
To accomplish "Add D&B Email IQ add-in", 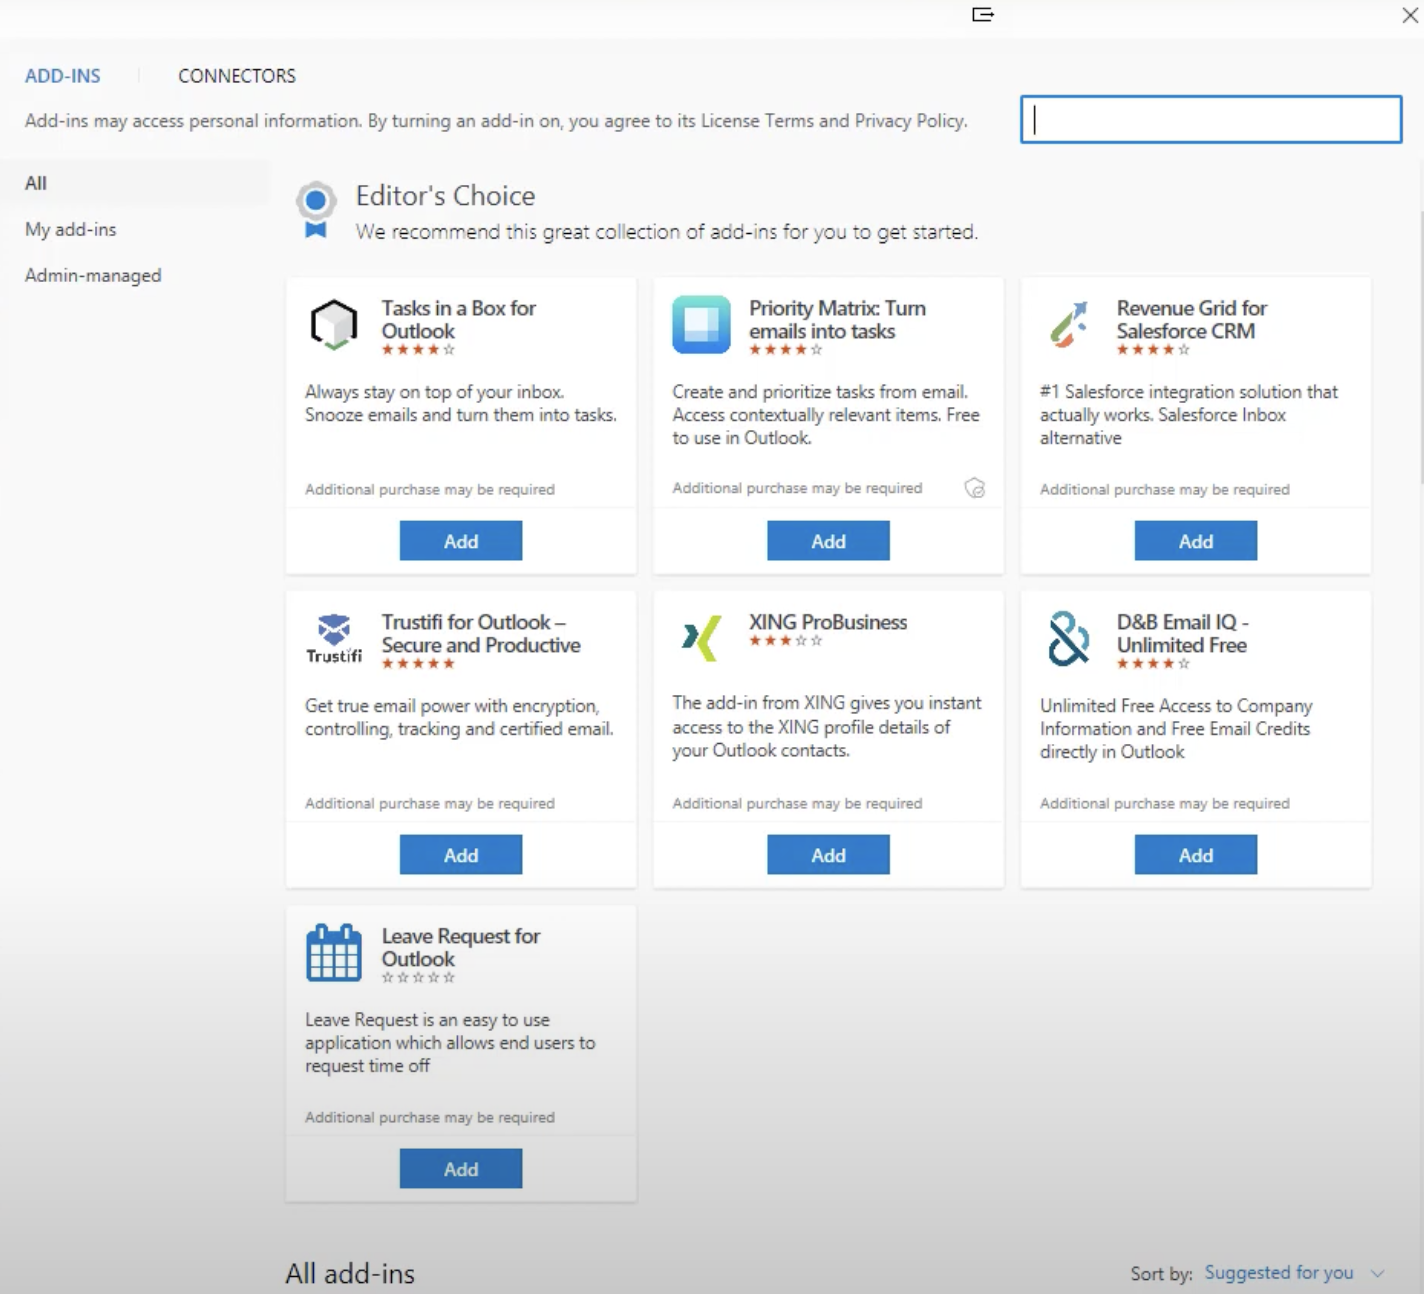I will tap(1196, 855).
